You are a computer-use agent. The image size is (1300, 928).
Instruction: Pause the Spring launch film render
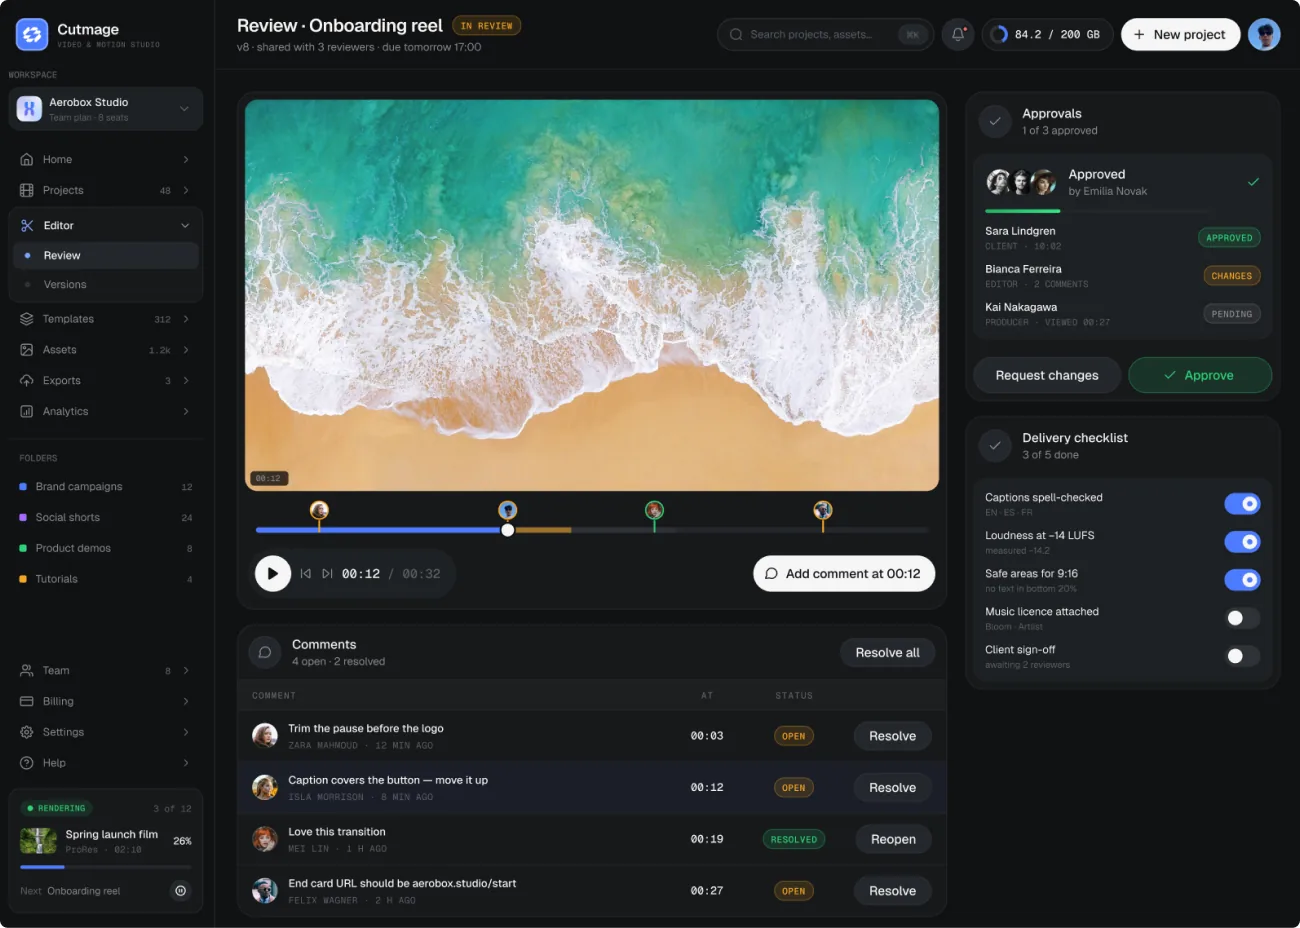180,890
